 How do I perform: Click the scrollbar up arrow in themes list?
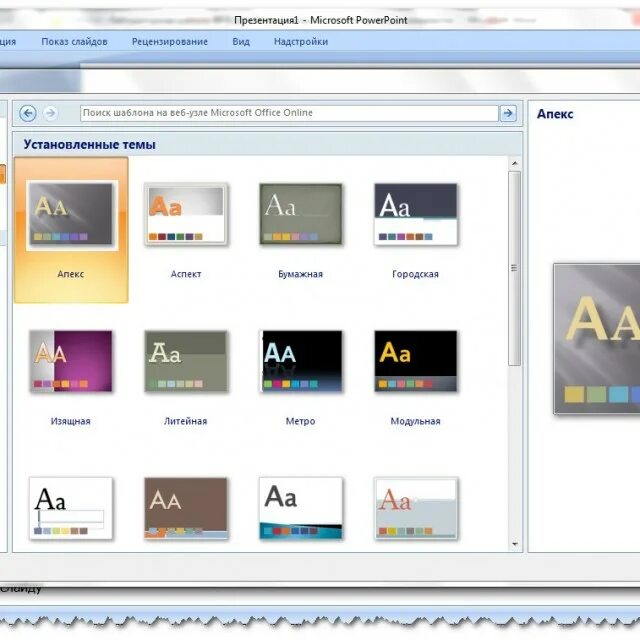coord(515,163)
